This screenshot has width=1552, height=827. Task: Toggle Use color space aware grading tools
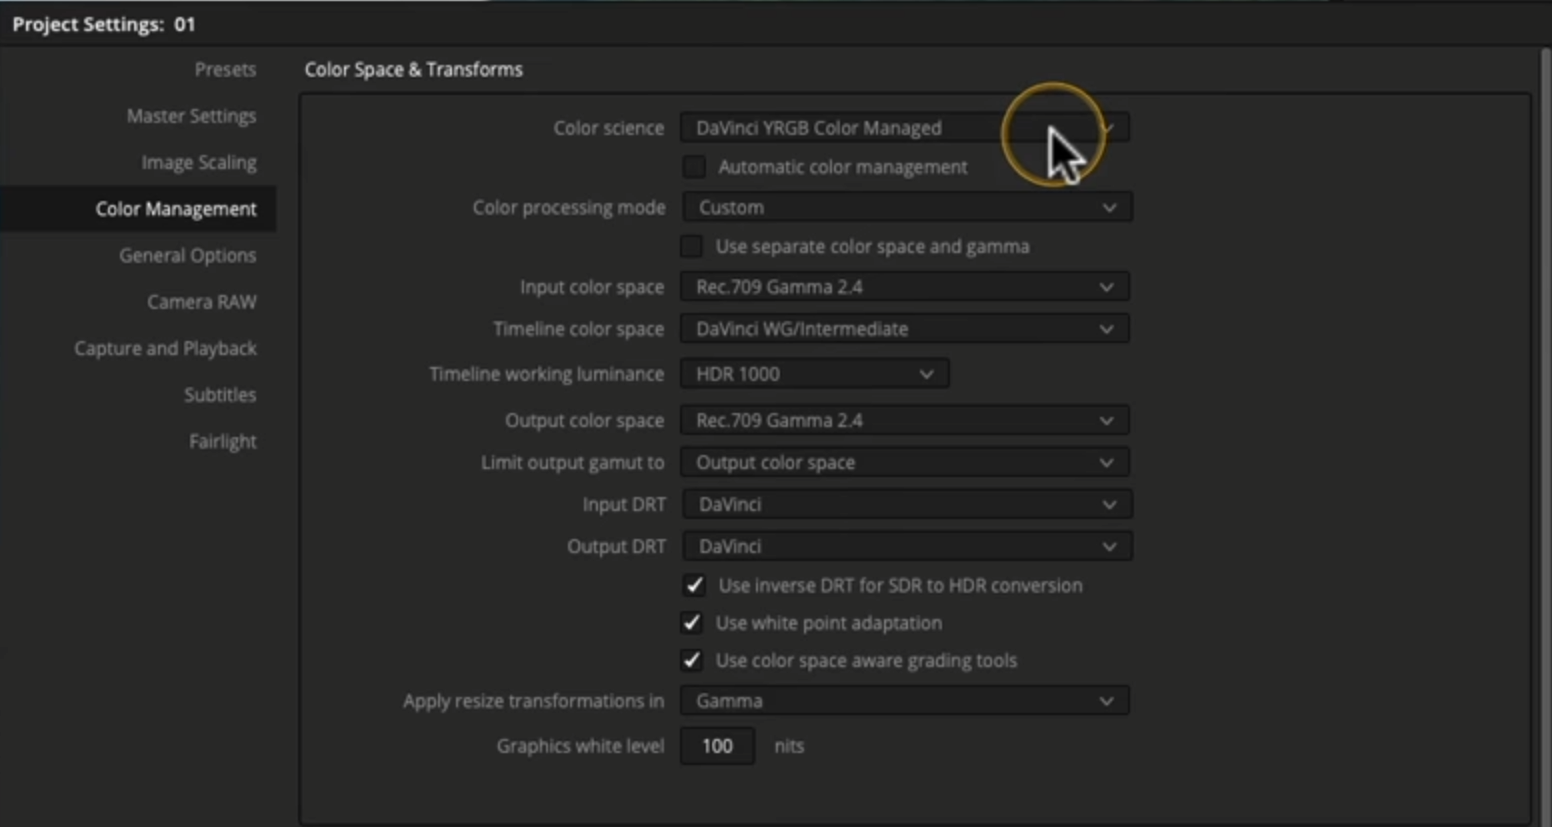tap(692, 661)
